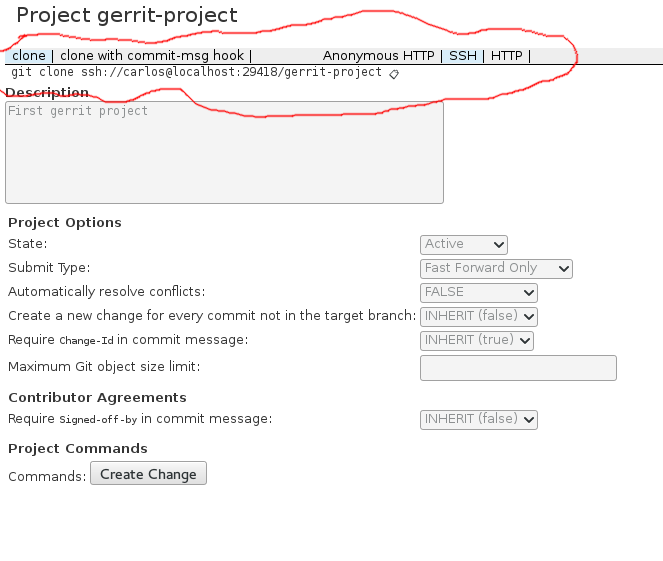Switch clone protocol to SSH

pyautogui.click(x=463, y=56)
